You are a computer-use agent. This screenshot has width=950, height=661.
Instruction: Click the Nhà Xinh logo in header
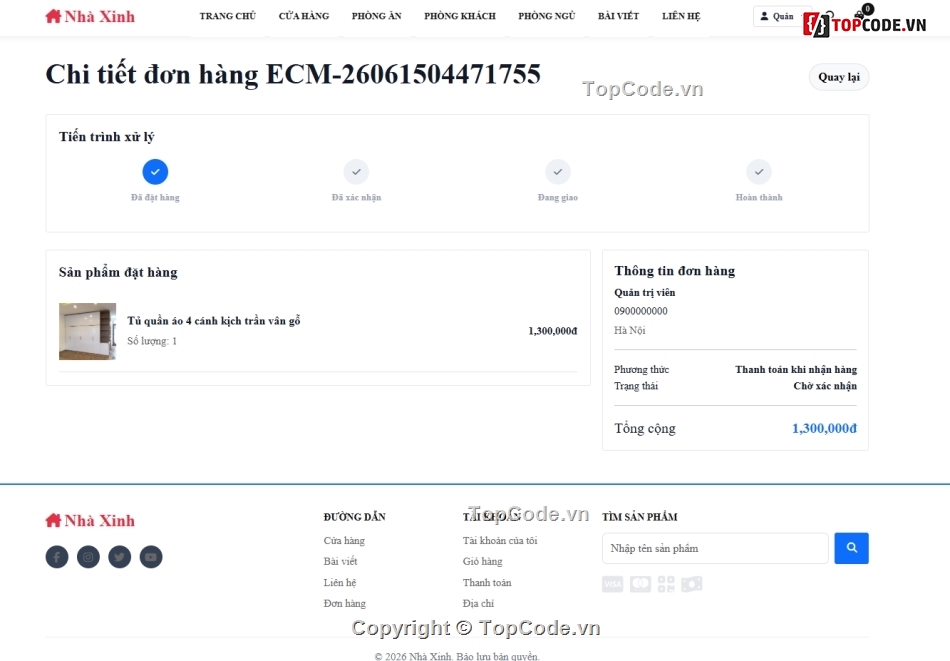point(90,16)
